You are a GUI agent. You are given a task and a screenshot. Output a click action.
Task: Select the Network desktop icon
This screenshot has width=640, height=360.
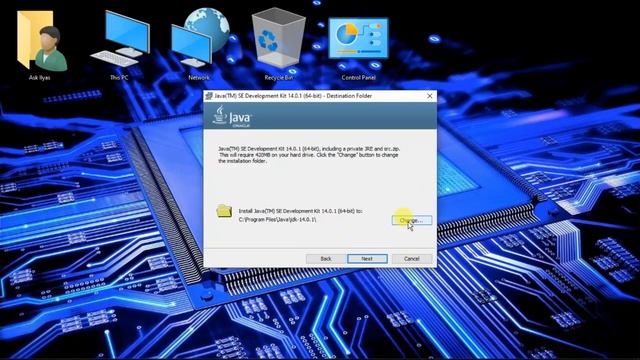tap(200, 38)
